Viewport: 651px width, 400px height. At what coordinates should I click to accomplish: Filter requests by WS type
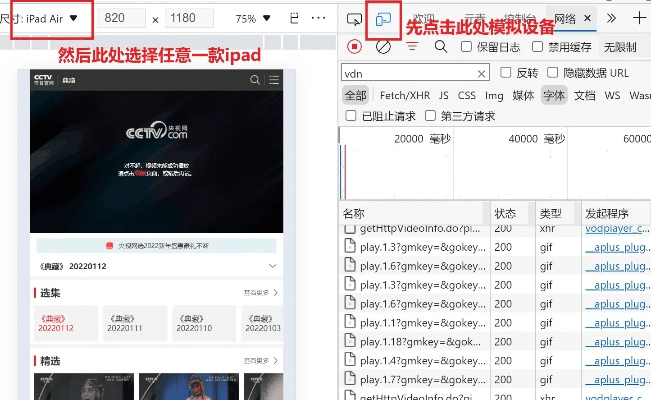(612, 96)
